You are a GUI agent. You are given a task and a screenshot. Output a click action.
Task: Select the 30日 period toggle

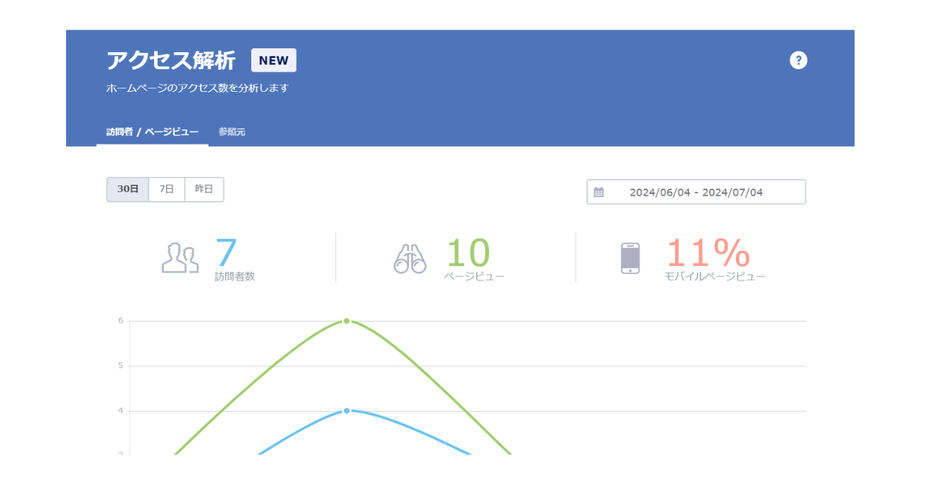[x=128, y=189]
